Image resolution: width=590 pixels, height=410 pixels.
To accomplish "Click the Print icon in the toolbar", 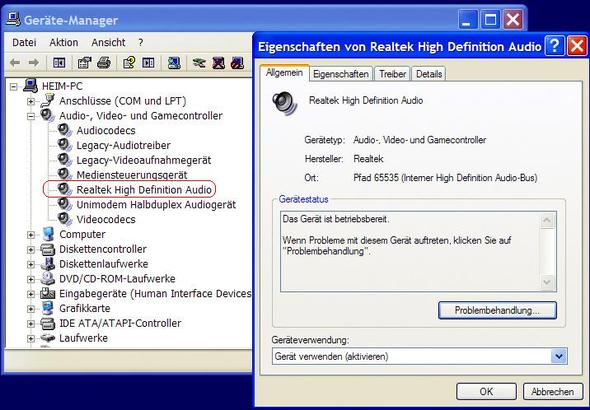I will (104, 63).
